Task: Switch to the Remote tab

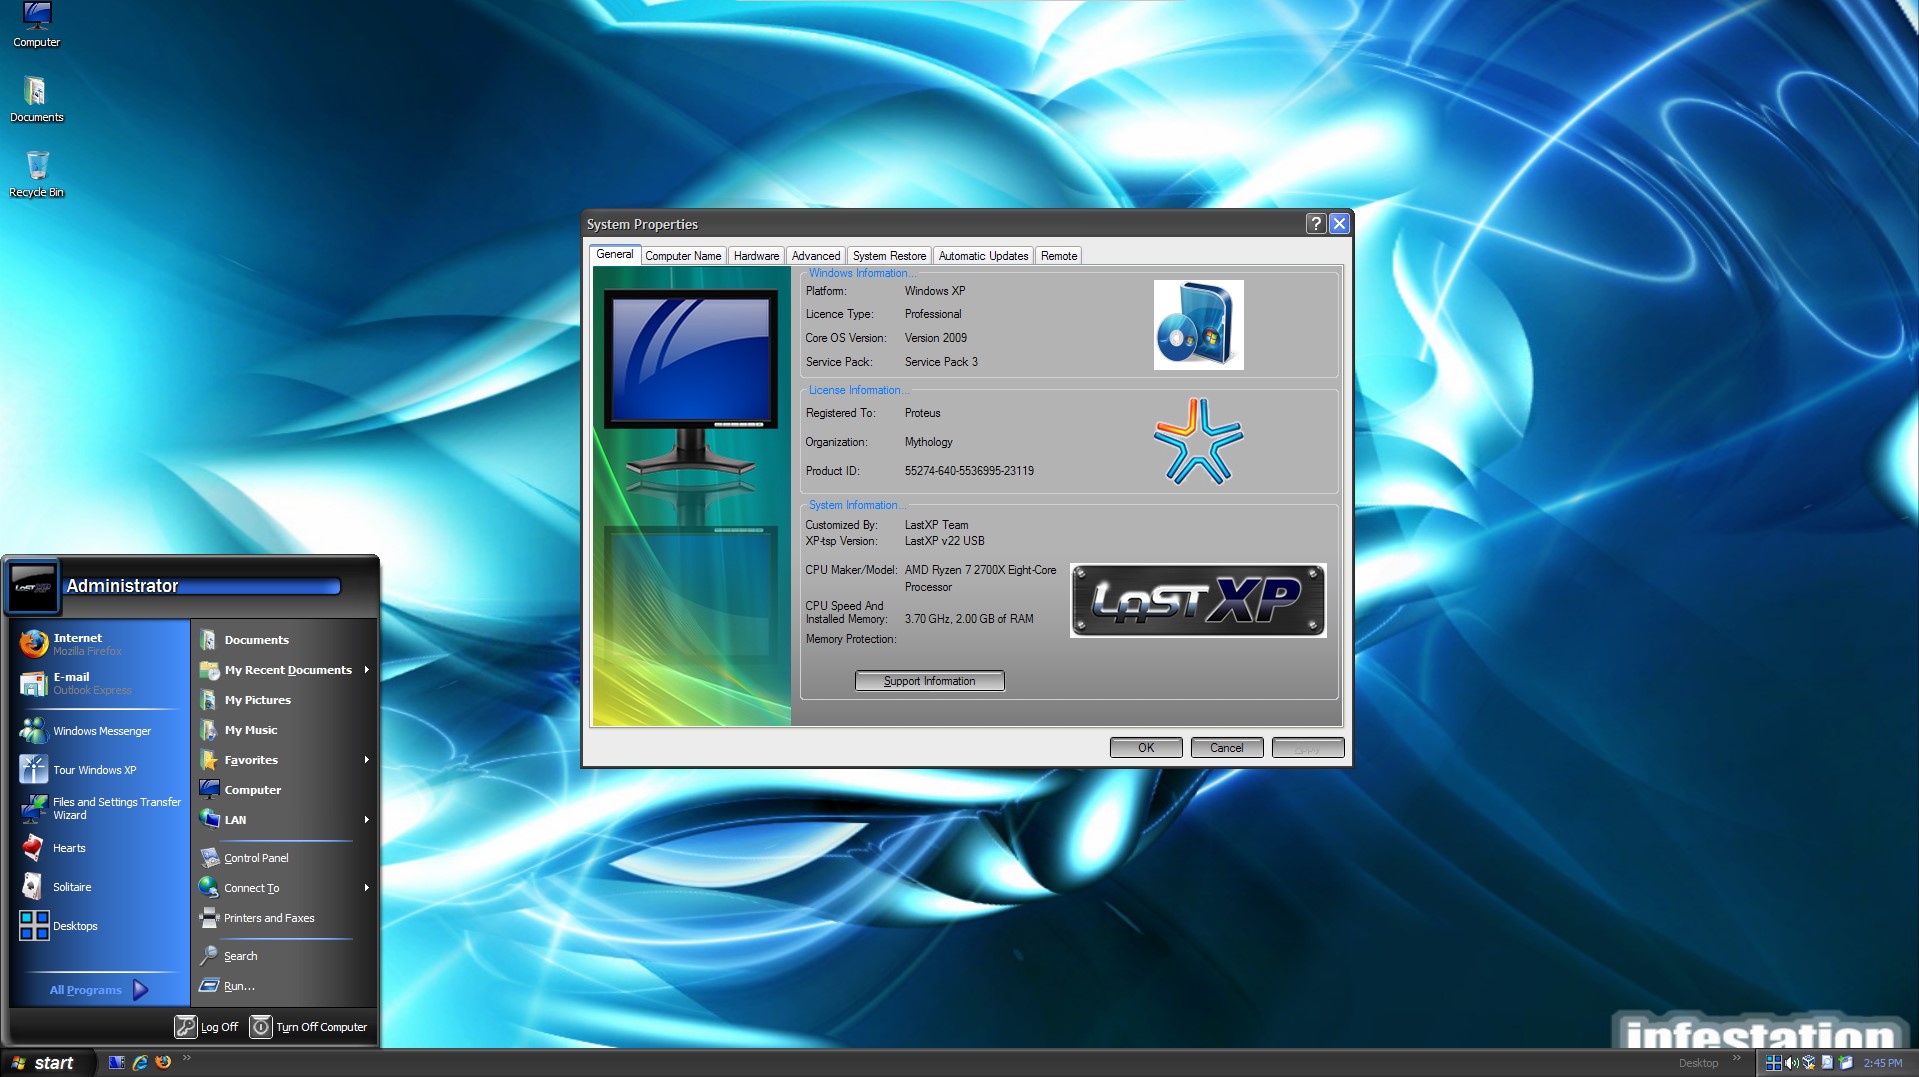Action: 1059,256
